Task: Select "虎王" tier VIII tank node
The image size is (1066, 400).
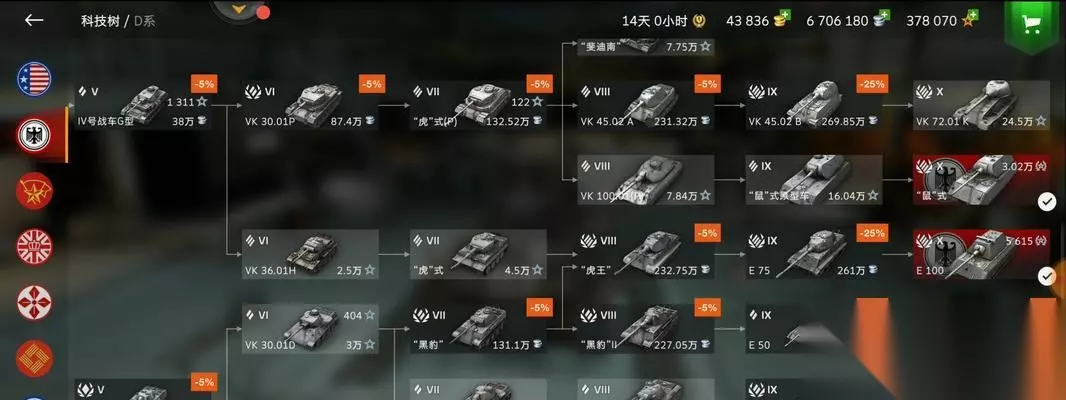Action: click(x=646, y=254)
